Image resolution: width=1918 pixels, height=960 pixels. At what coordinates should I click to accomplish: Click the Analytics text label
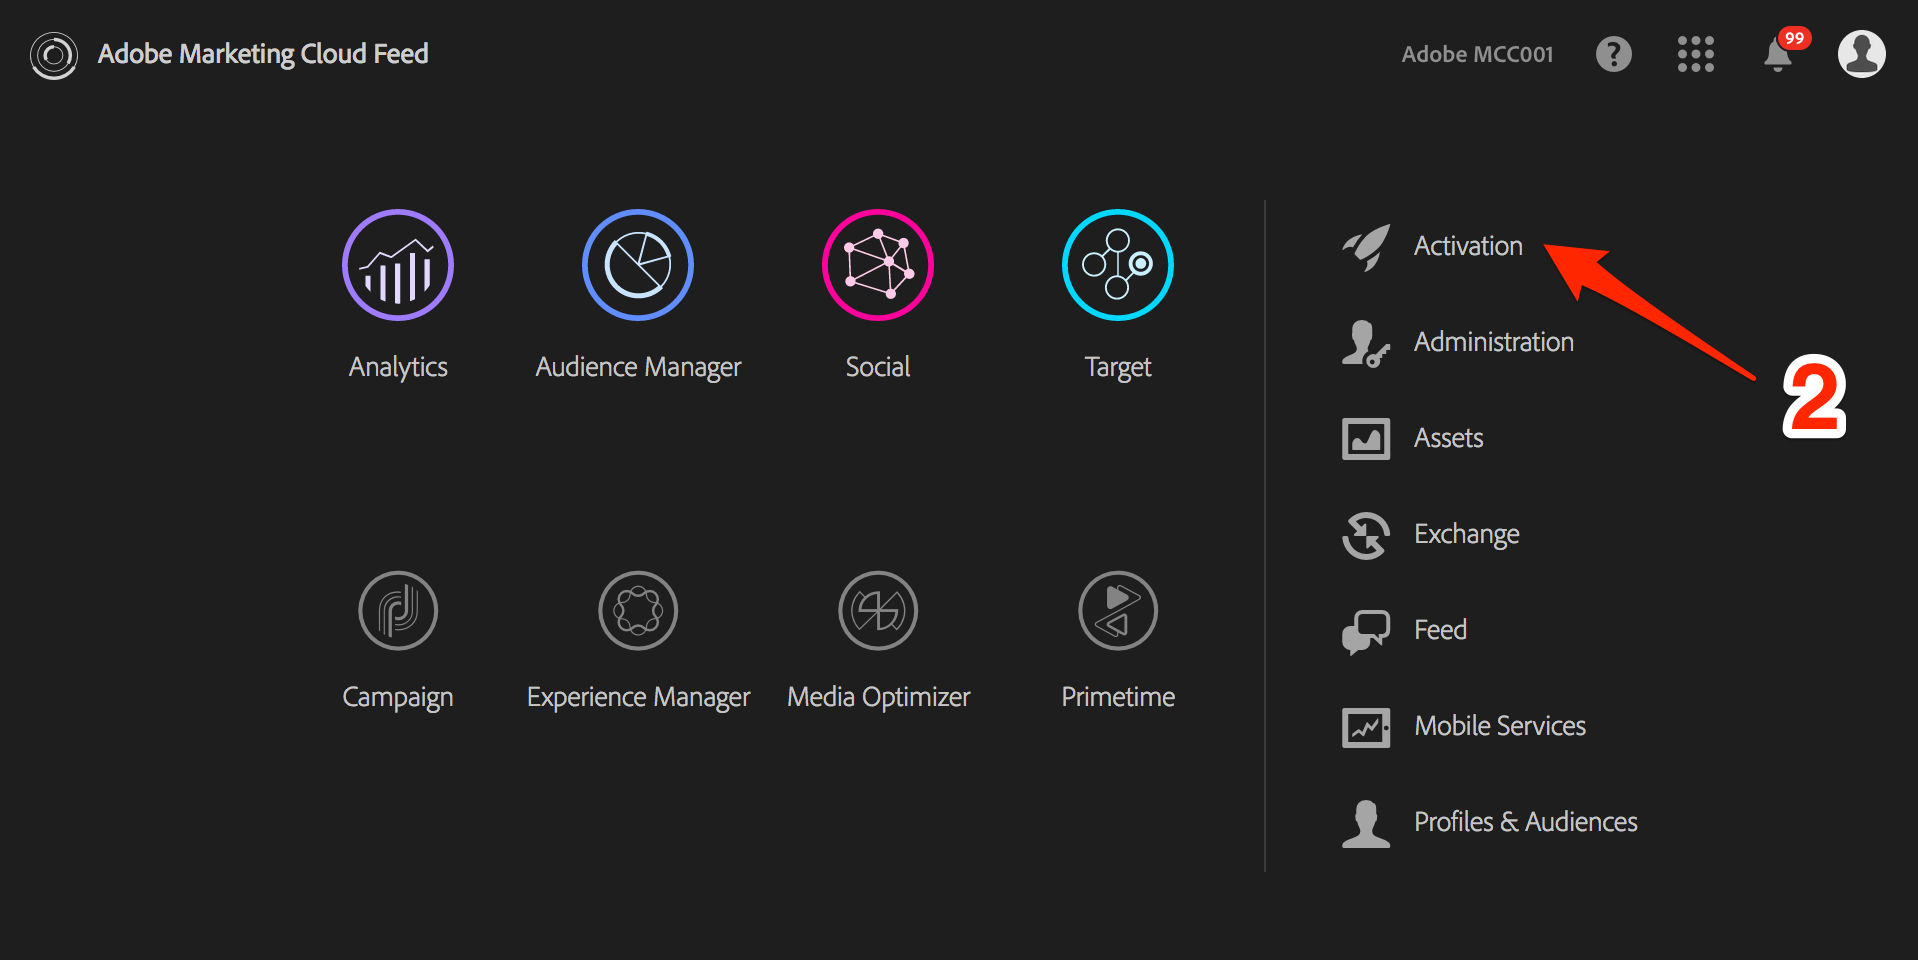[x=398, y=368]
